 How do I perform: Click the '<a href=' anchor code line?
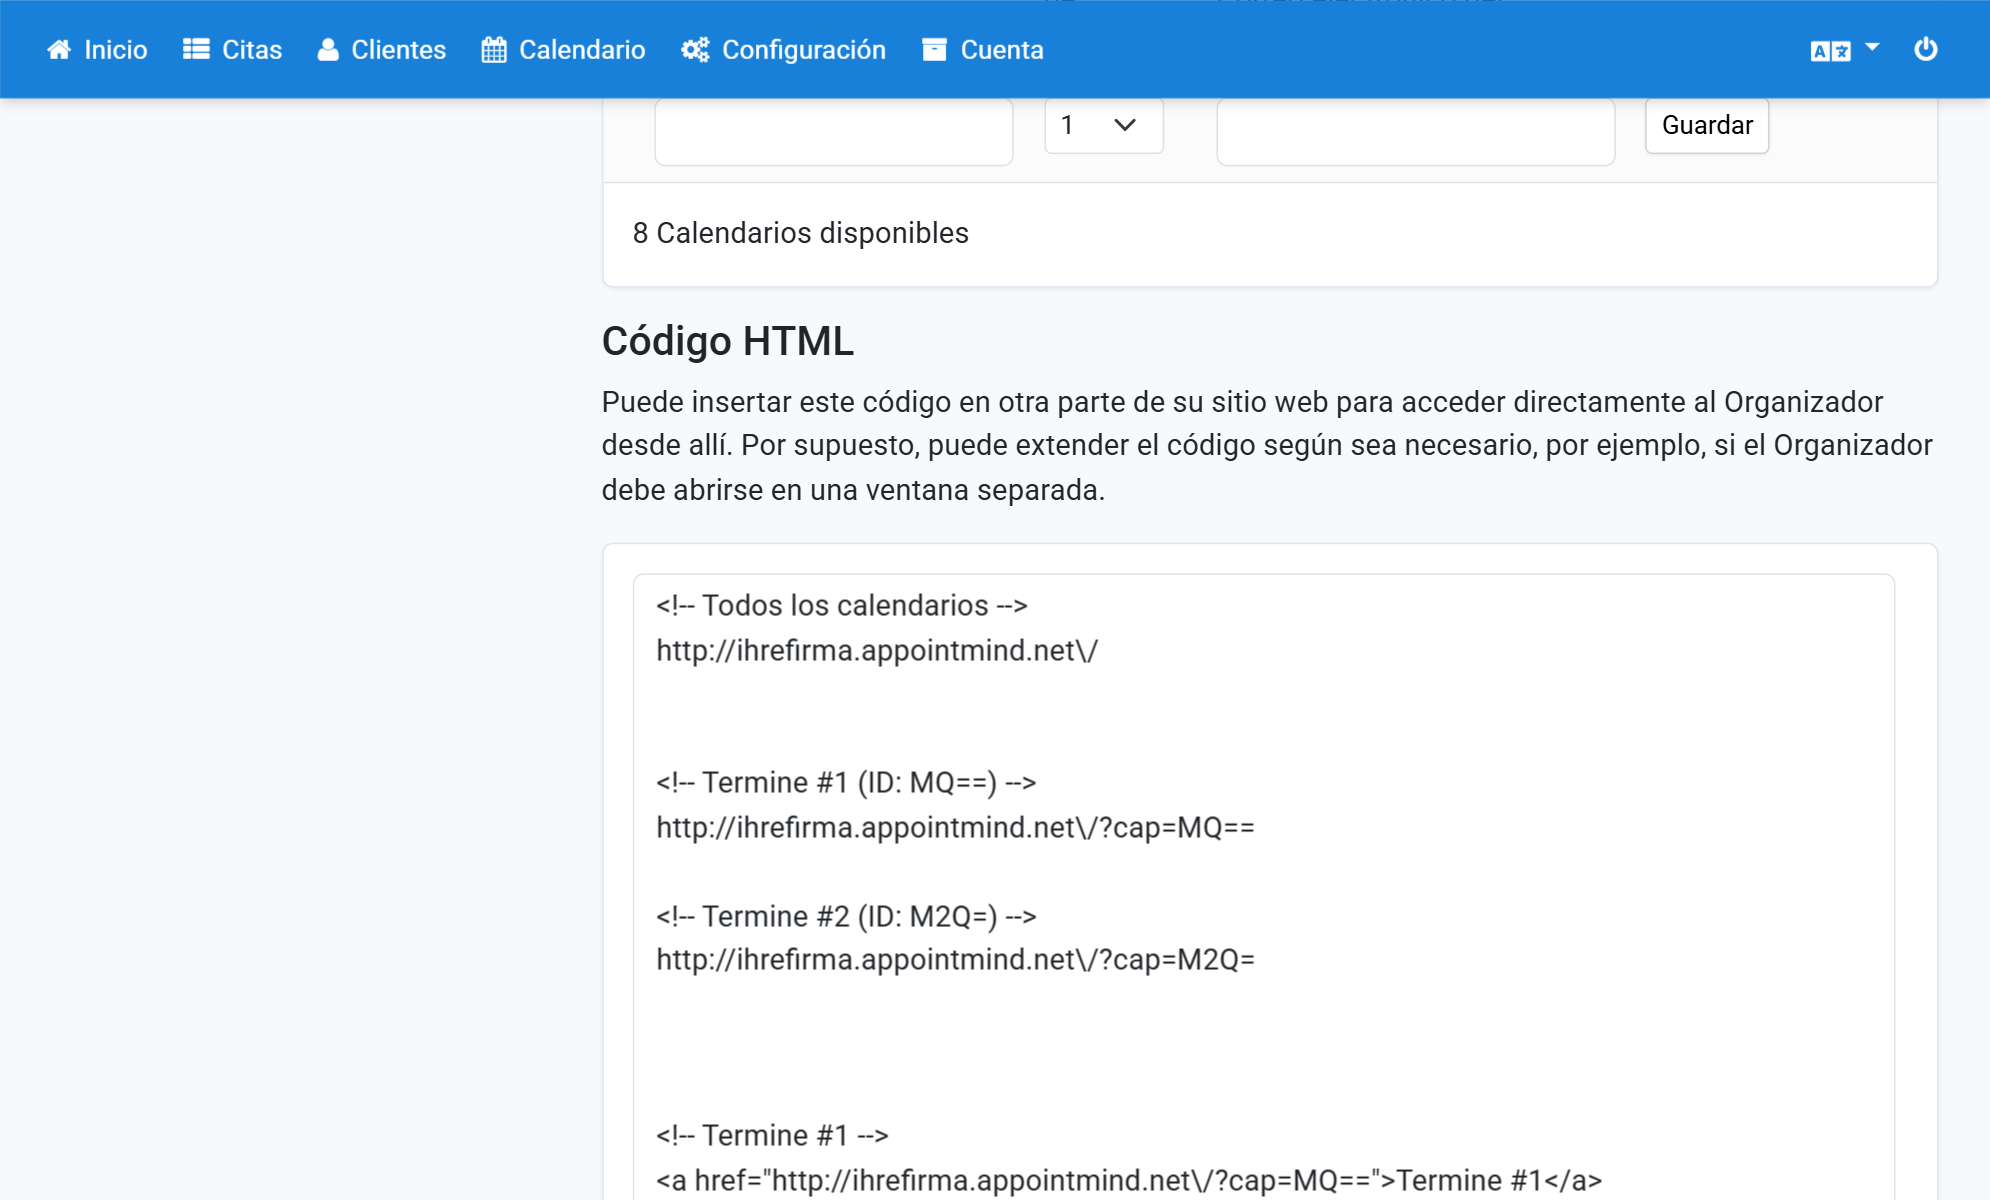click(x=1129, y=1181)
